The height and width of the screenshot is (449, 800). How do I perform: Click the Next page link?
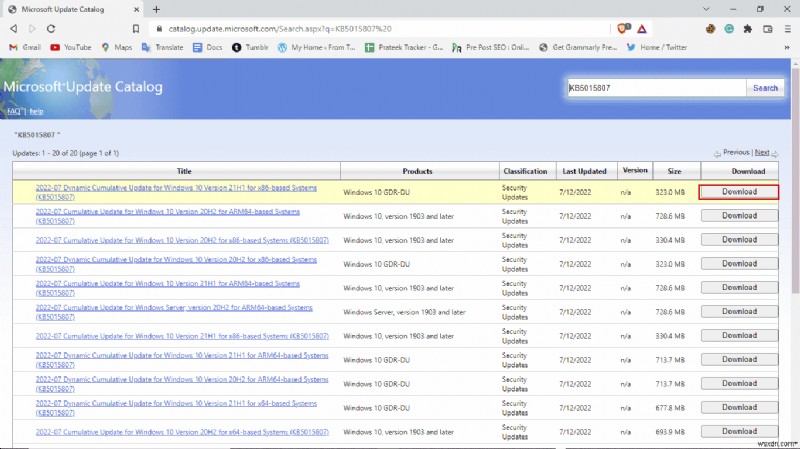pos(762,153)
